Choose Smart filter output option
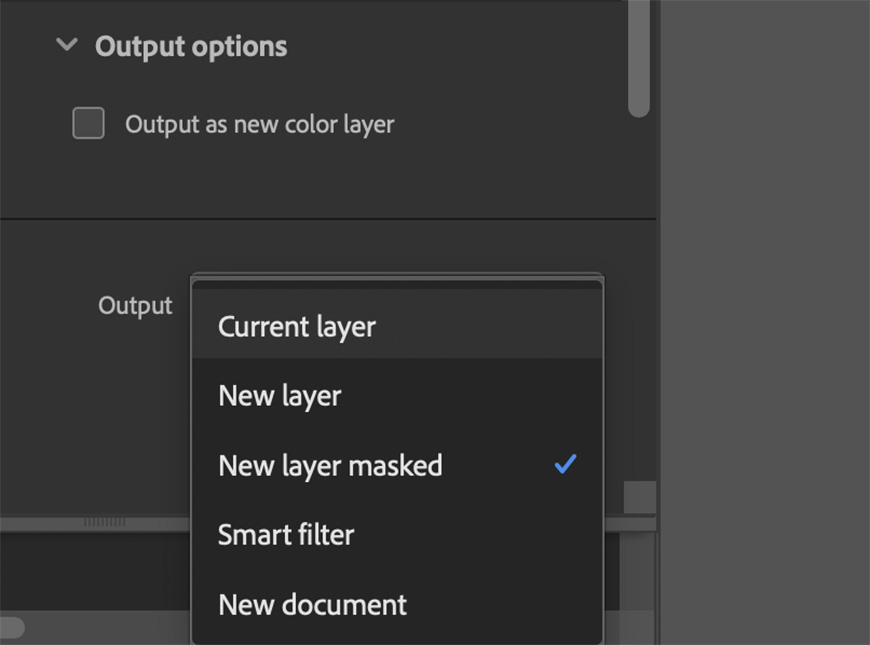 point(397,535)
